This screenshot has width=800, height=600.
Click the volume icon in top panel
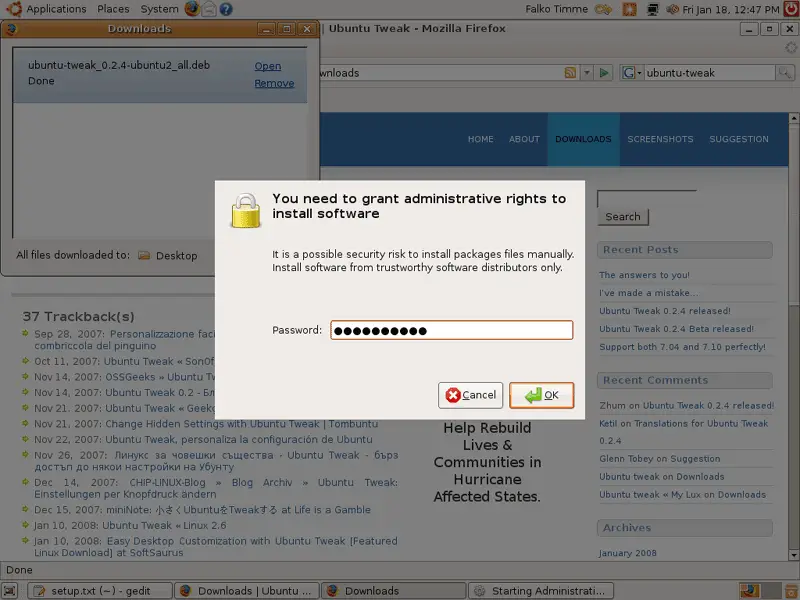(x=673, y=9)
